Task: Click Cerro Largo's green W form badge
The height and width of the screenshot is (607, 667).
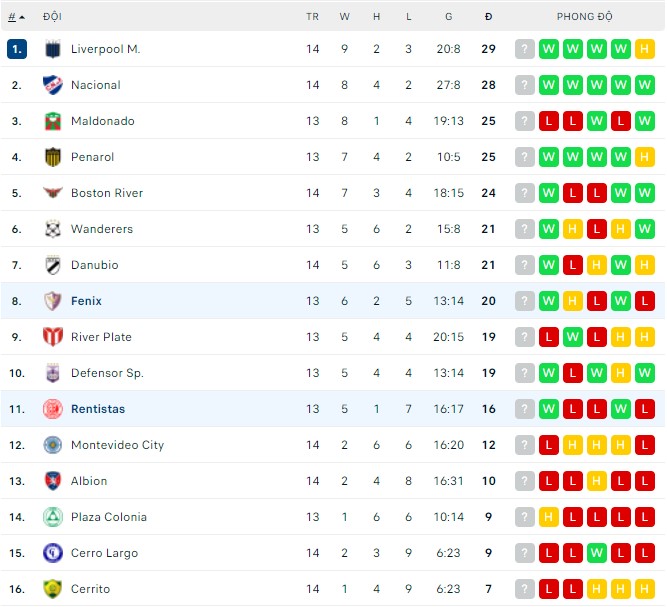Action: tap(596, 553)
